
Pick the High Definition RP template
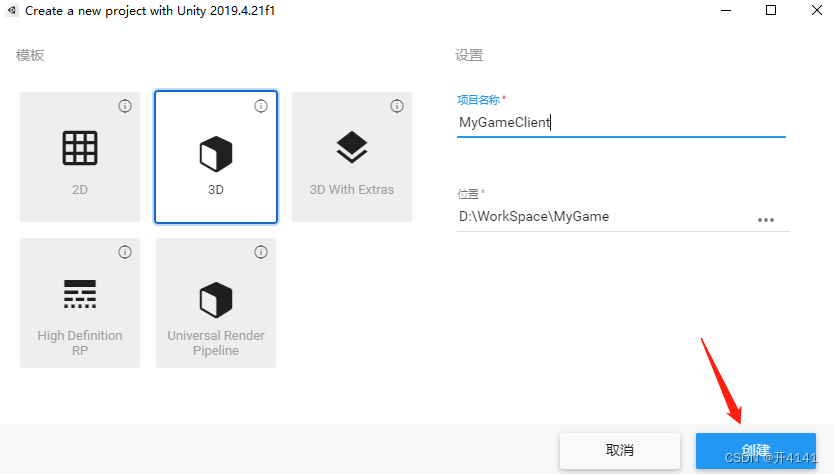click(80, 303)
